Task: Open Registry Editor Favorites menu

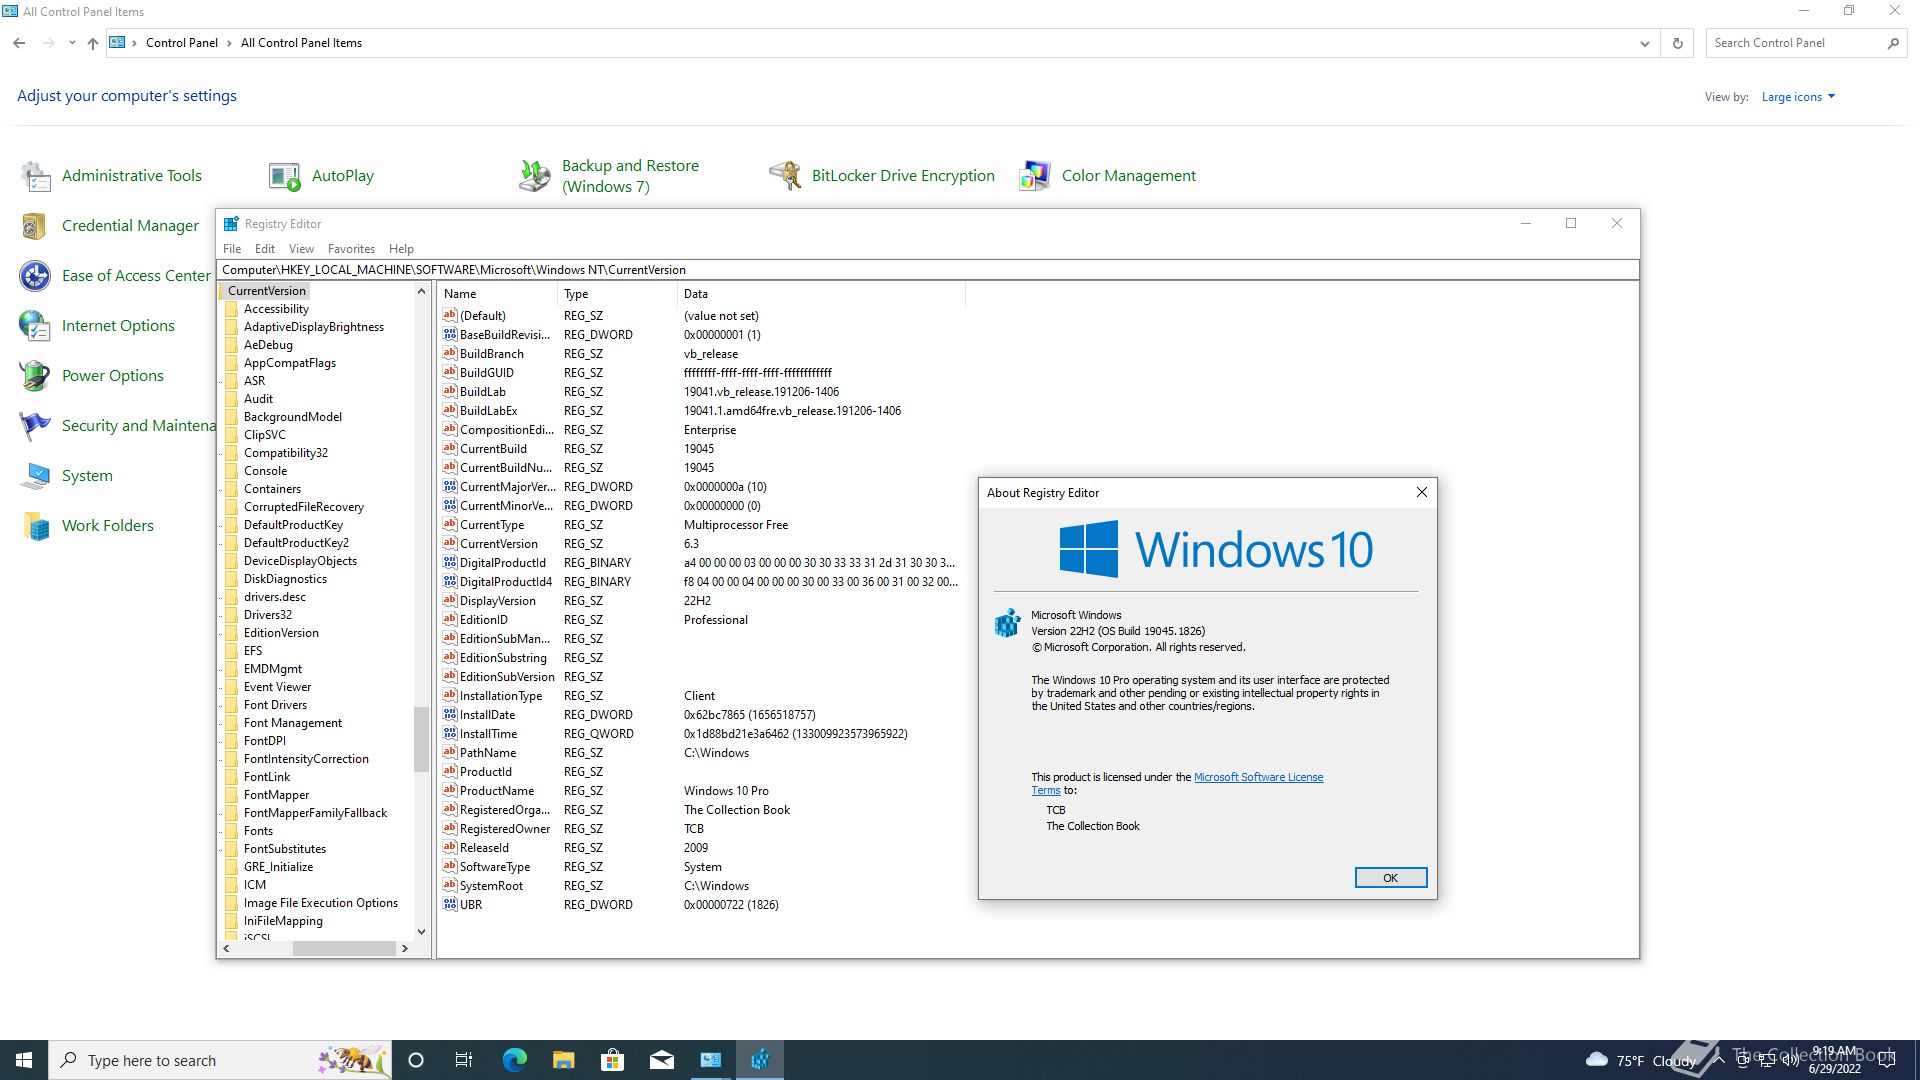Action: pos(351,249)
